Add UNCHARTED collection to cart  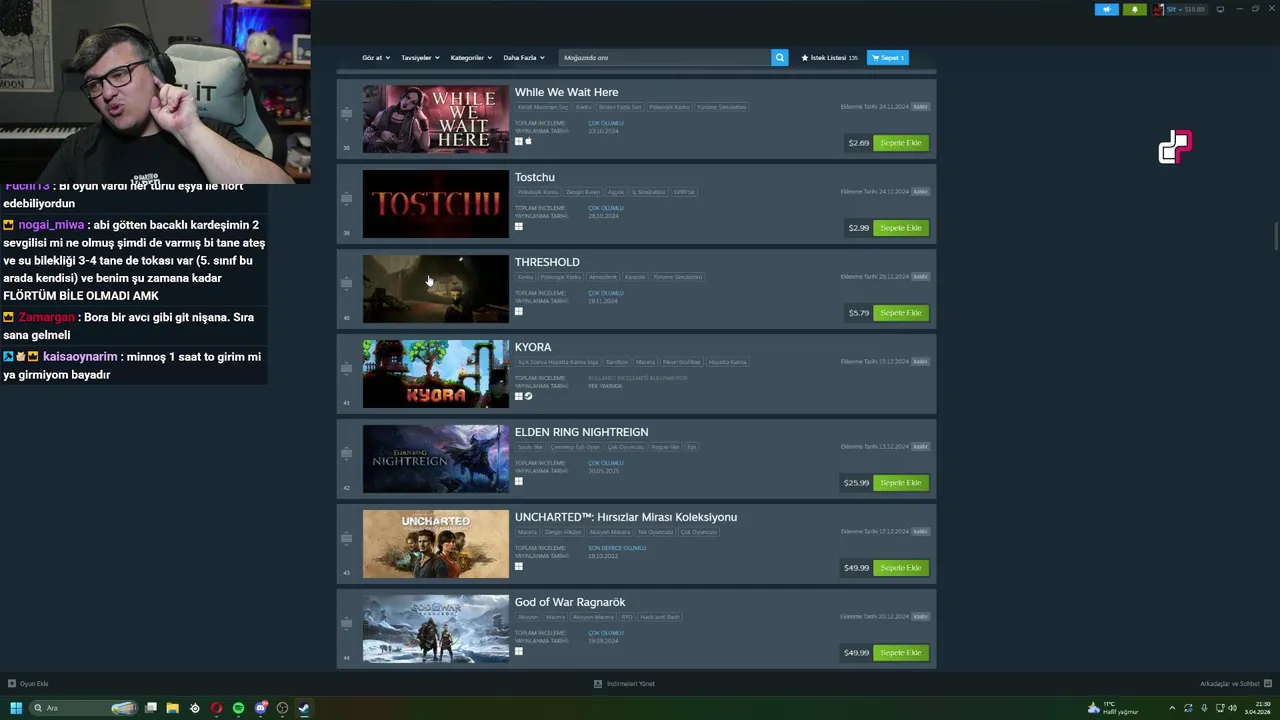[x=901, y=568]
